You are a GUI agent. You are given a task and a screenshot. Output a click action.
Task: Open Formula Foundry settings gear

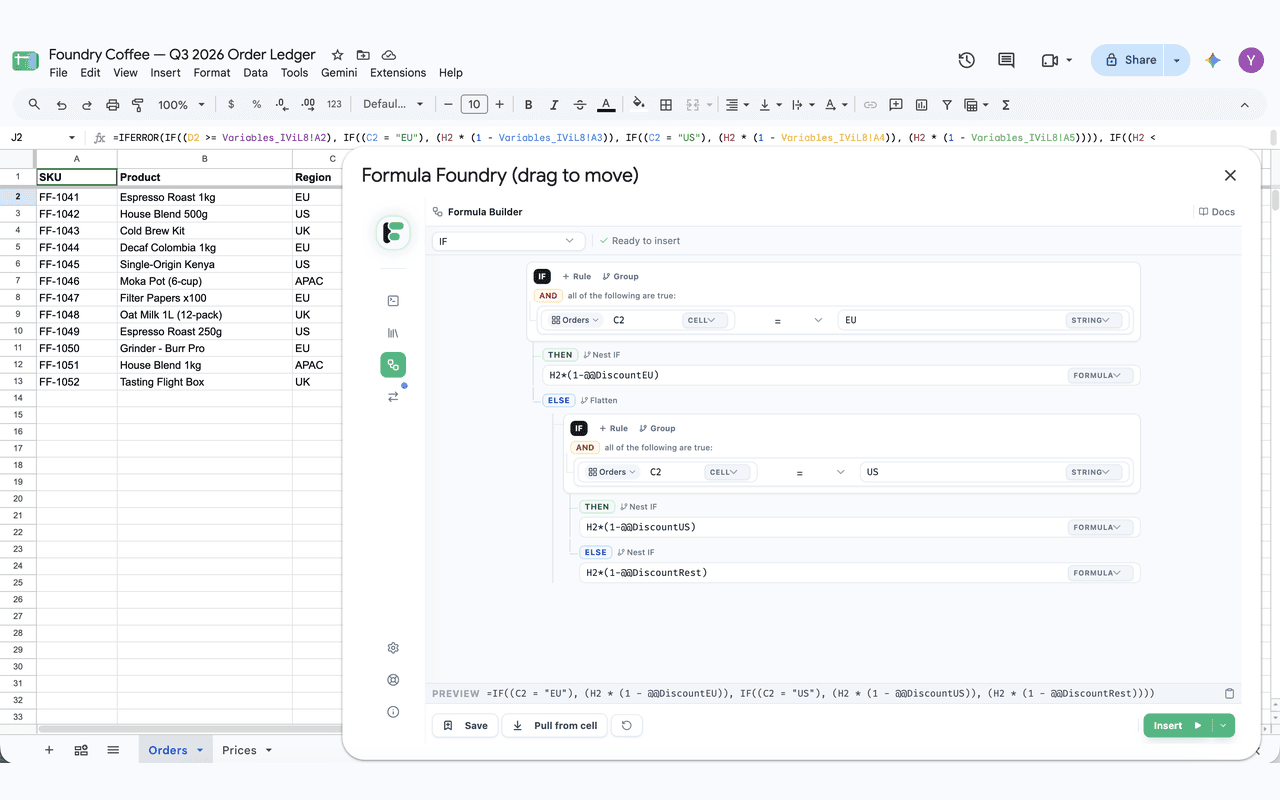393,648
